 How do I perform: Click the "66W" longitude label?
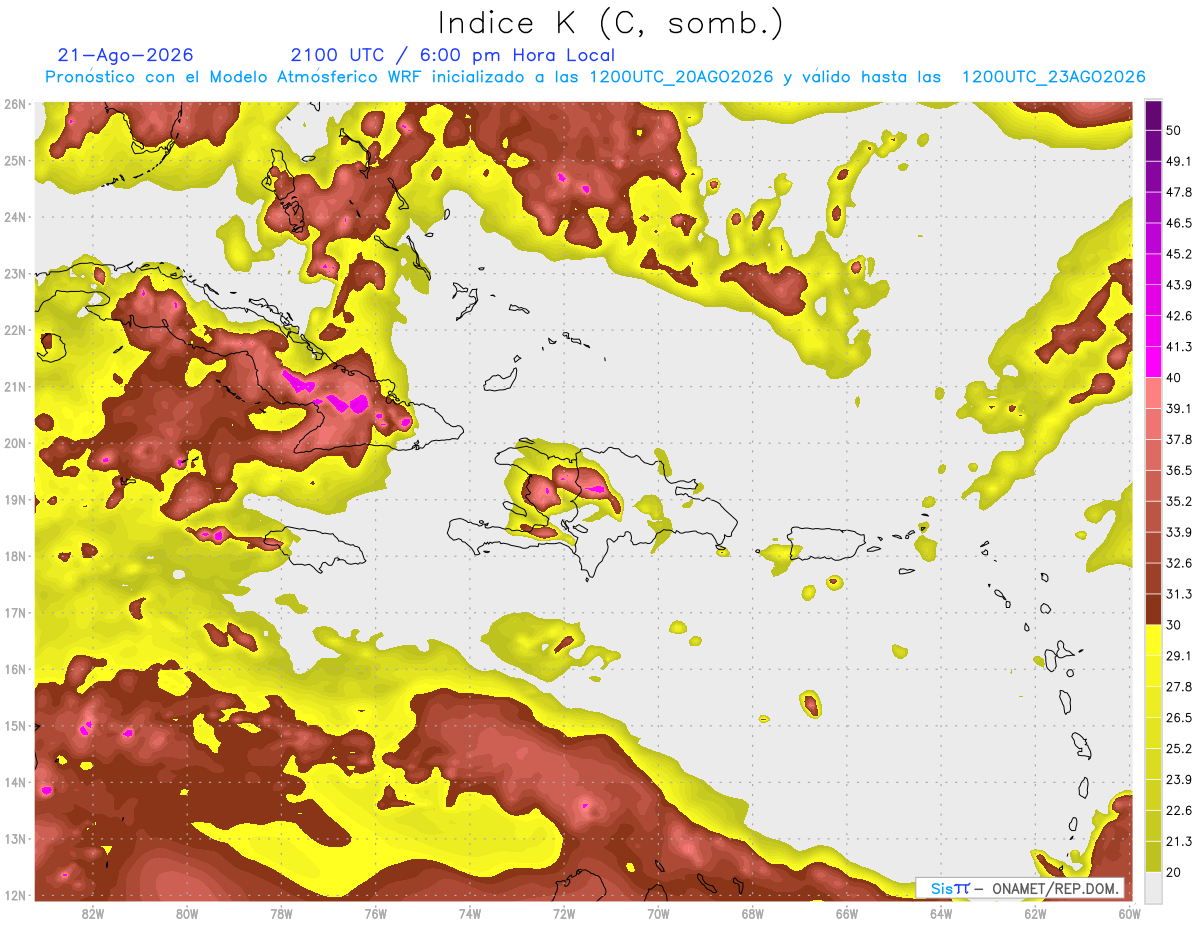point(846,913)
